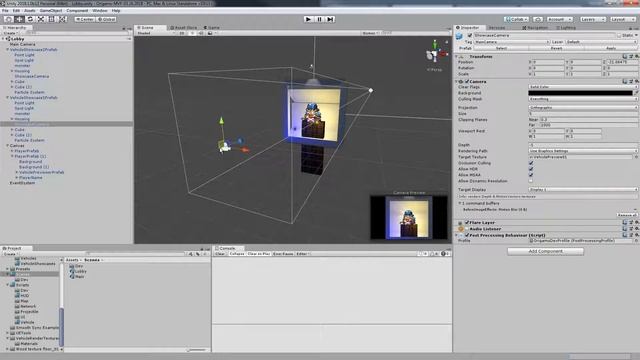Image resolution: width=640 pixels, height=360 pixels.
Task: Toggle the 2D scene view button
Action: [x=182, y=33]
